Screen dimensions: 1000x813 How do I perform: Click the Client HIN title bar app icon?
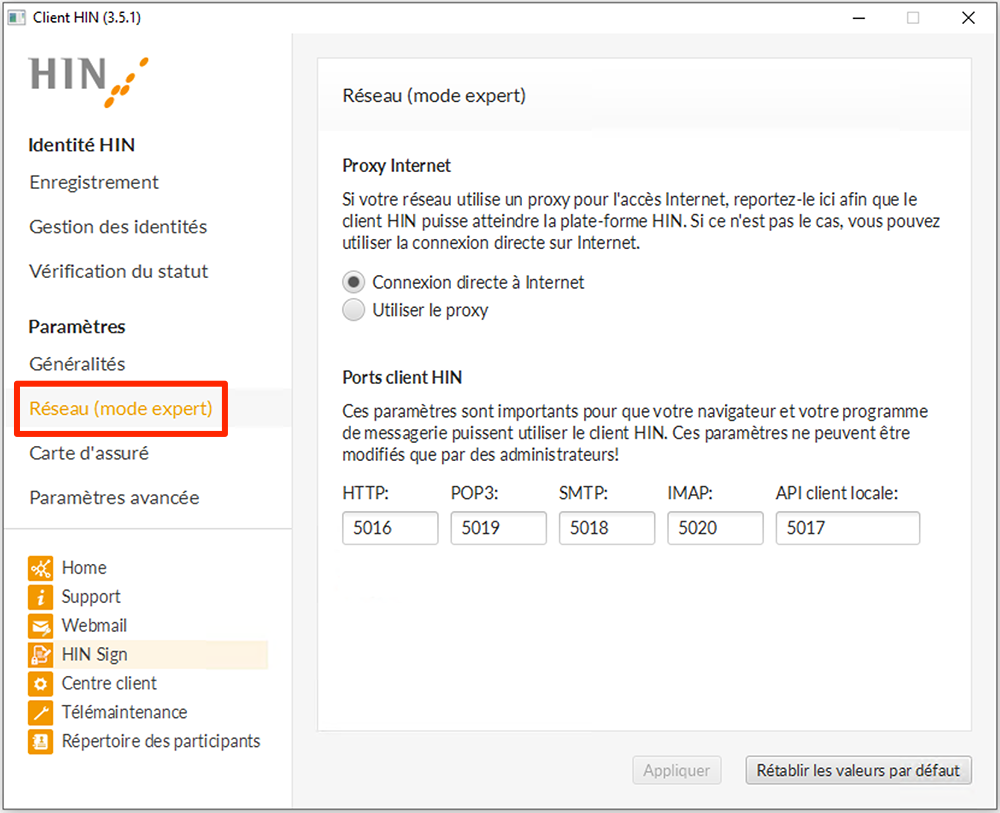pos(17,17)
